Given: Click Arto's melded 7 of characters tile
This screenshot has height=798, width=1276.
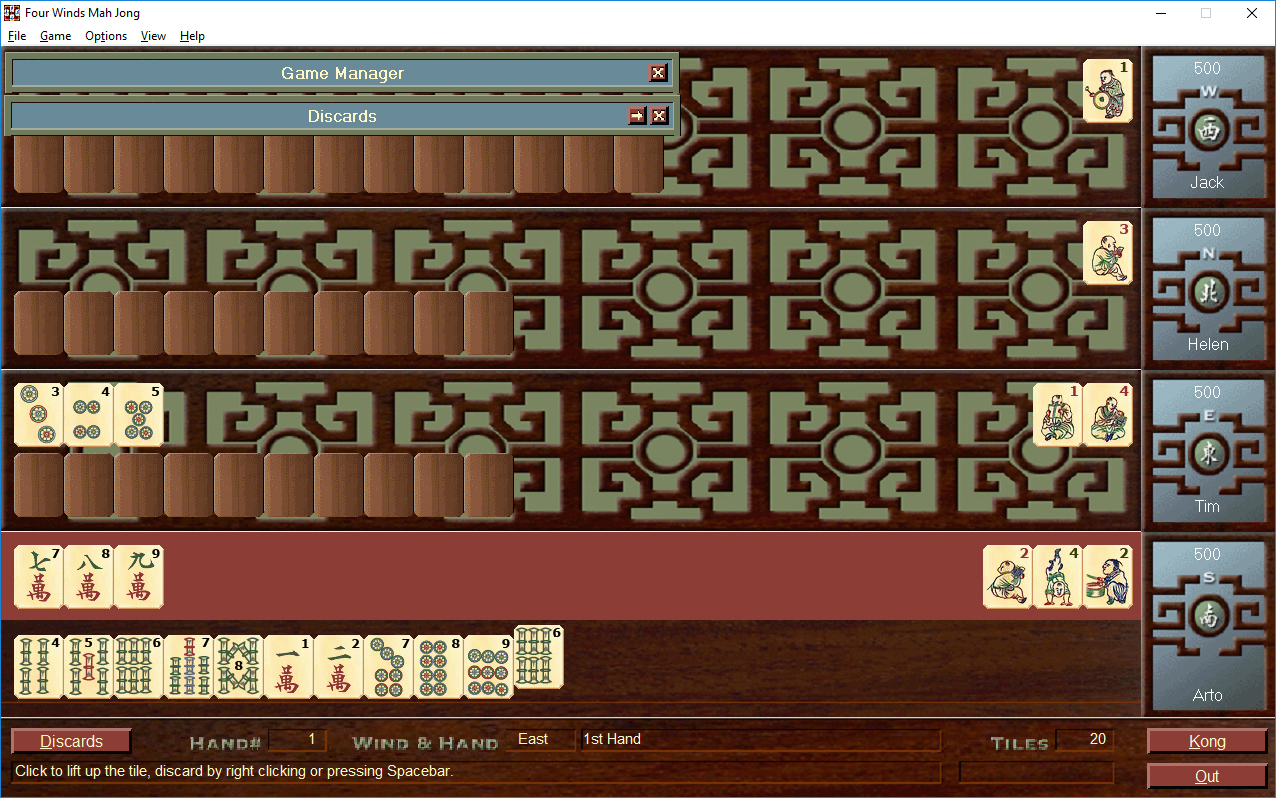Looking at the screenshot, I should [39, 577].
